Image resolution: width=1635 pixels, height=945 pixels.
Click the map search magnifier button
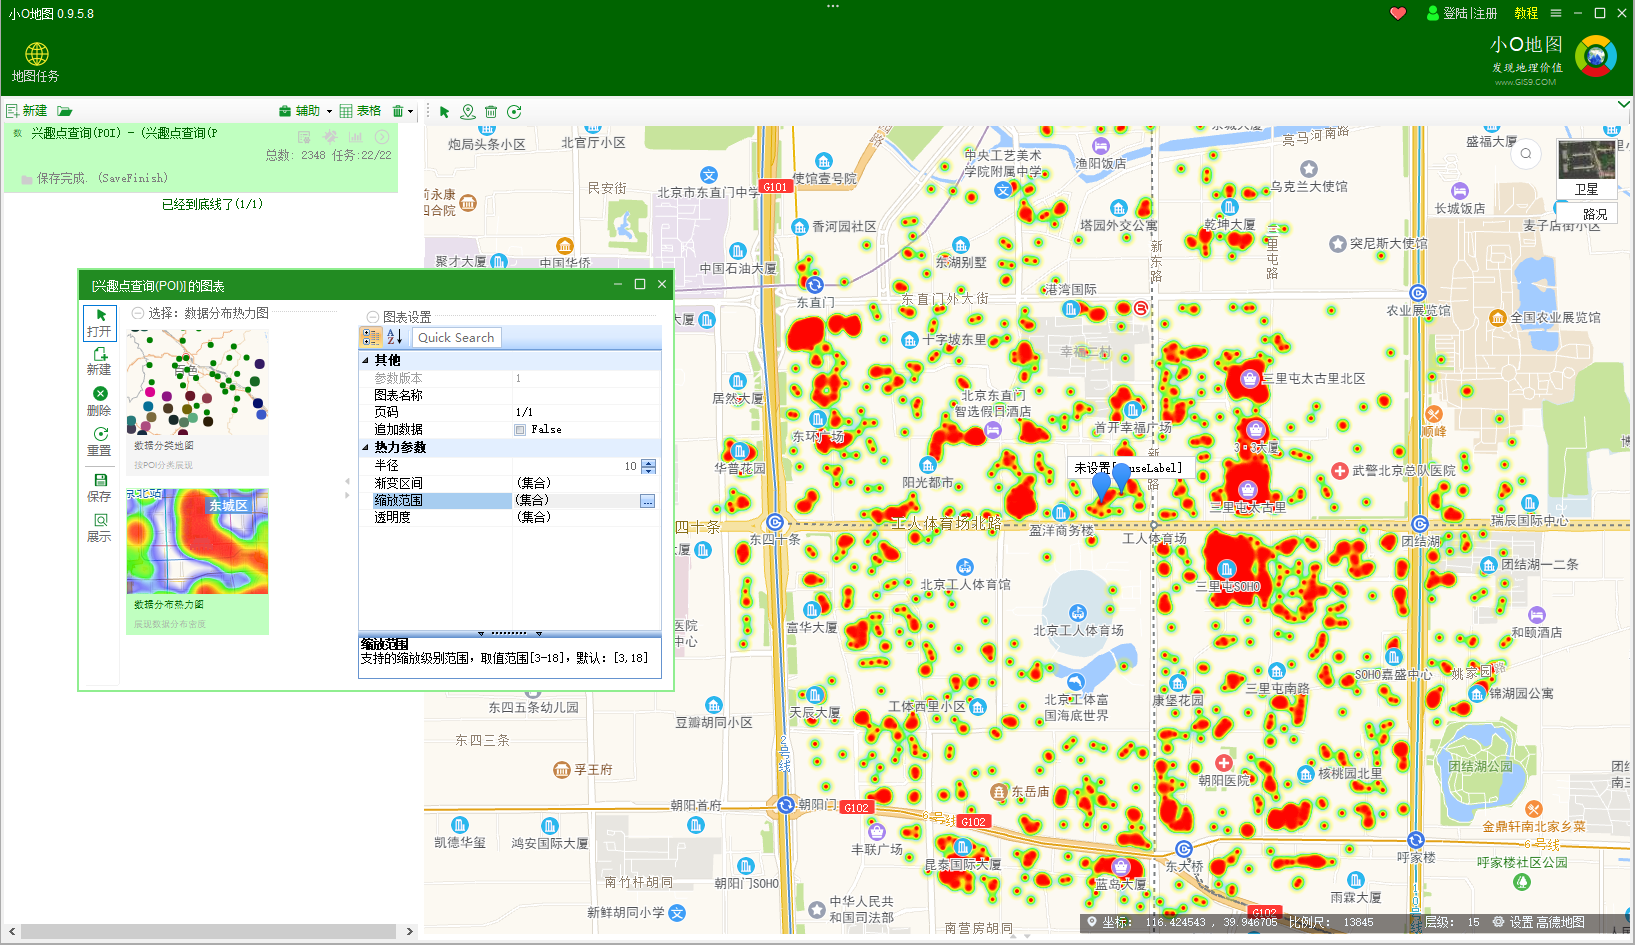point(1526,154)
